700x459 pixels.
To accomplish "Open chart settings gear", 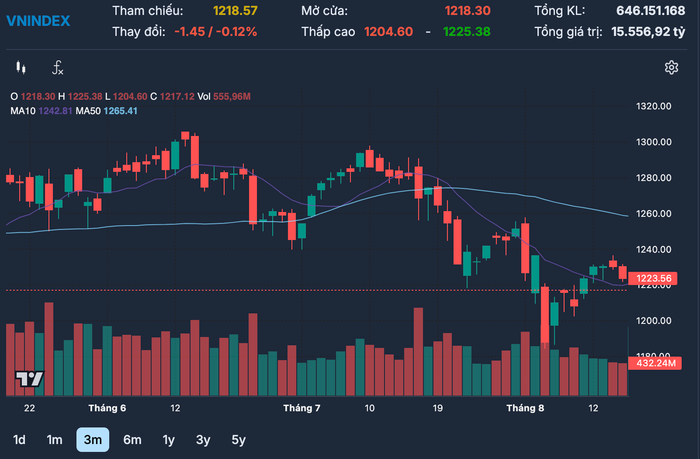I will (671, 68).
